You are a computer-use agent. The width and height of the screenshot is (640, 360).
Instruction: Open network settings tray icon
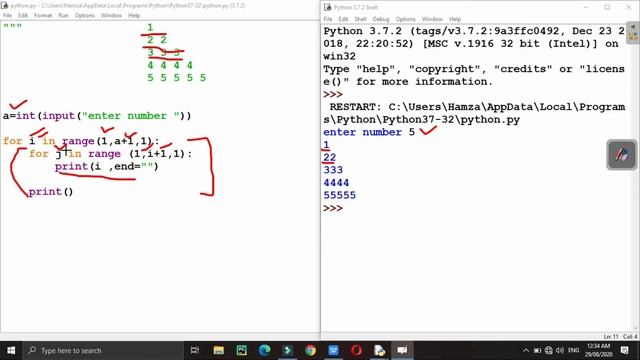click(x=549, y=350)
